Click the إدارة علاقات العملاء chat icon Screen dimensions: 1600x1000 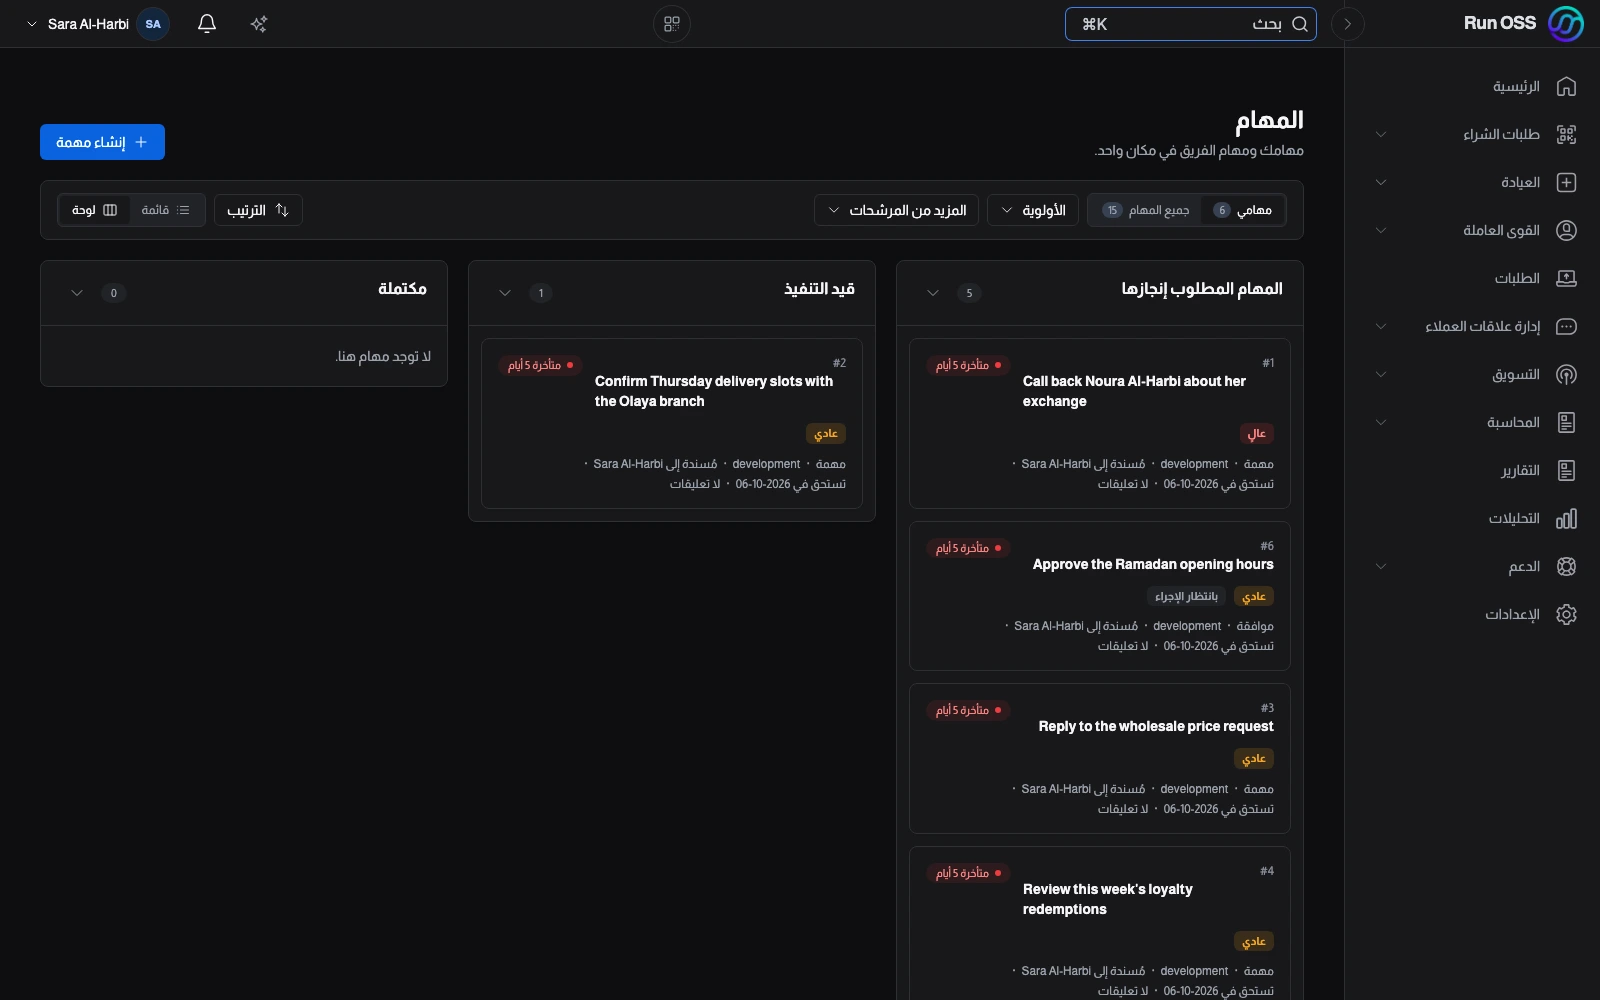(1566, 326)
